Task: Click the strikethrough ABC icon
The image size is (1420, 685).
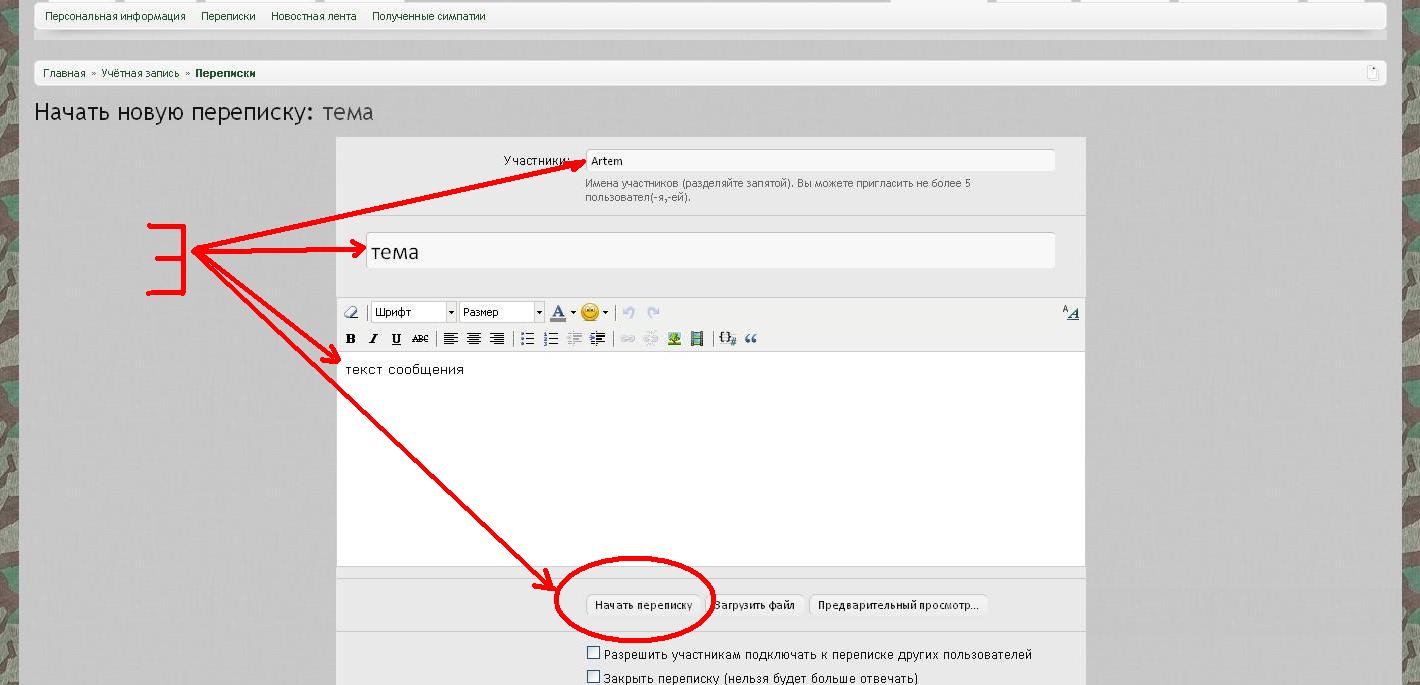Action: [x=420, y=339]
